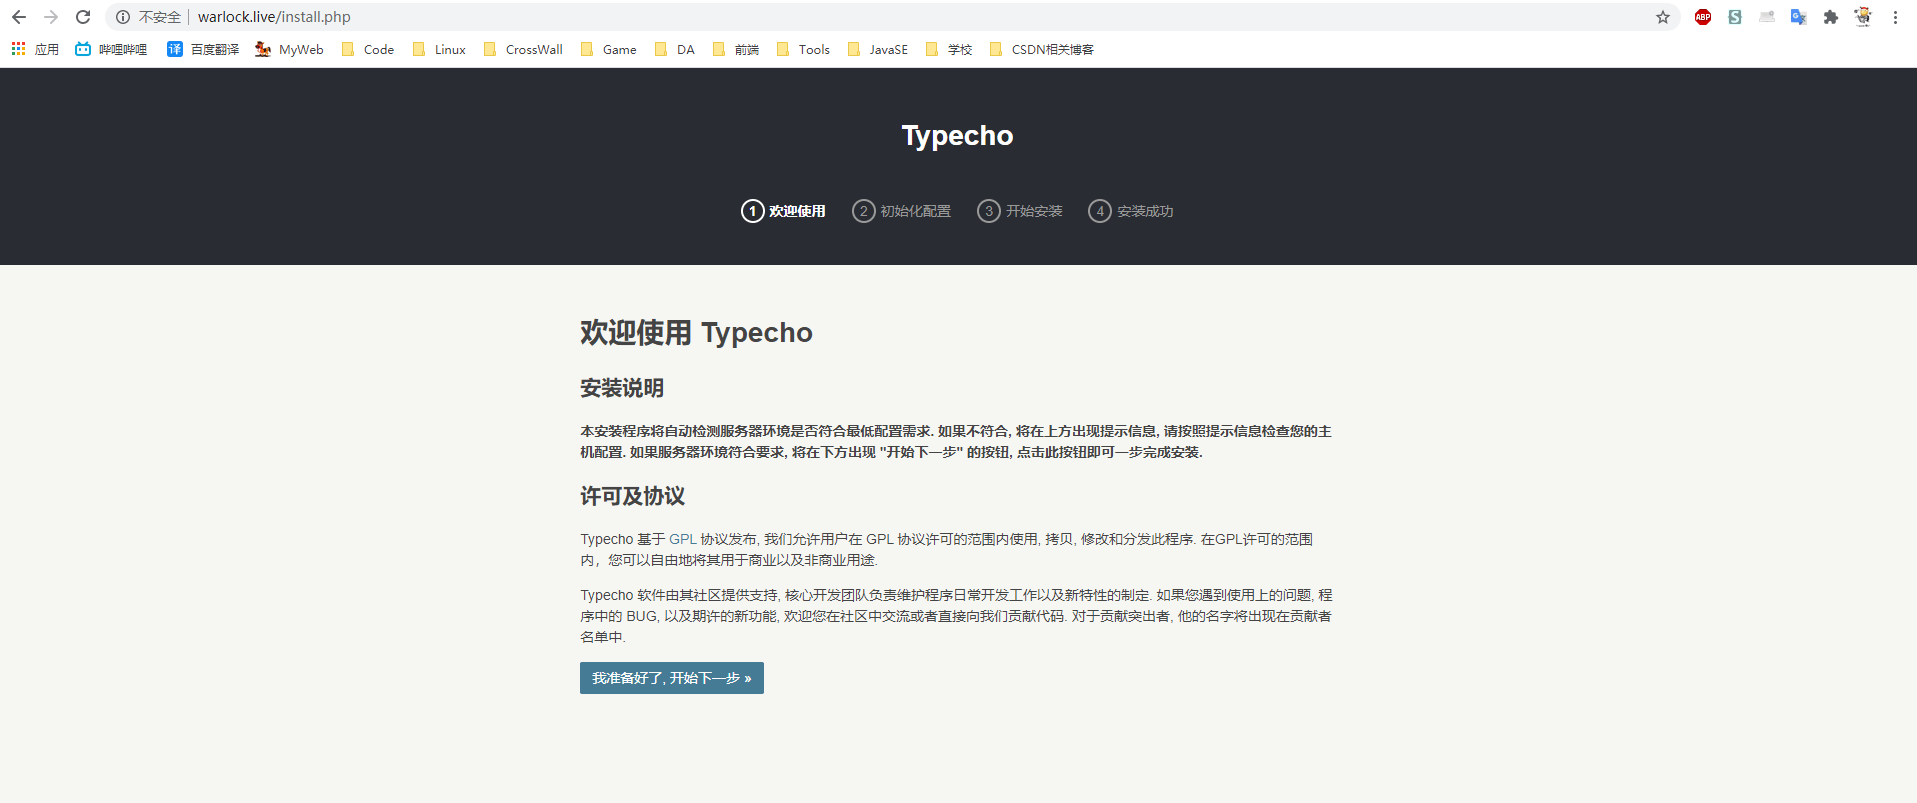The image size is (1917, 803).
Task: Expand the JavaSE bookmark folder
Action: pos(878,49)
